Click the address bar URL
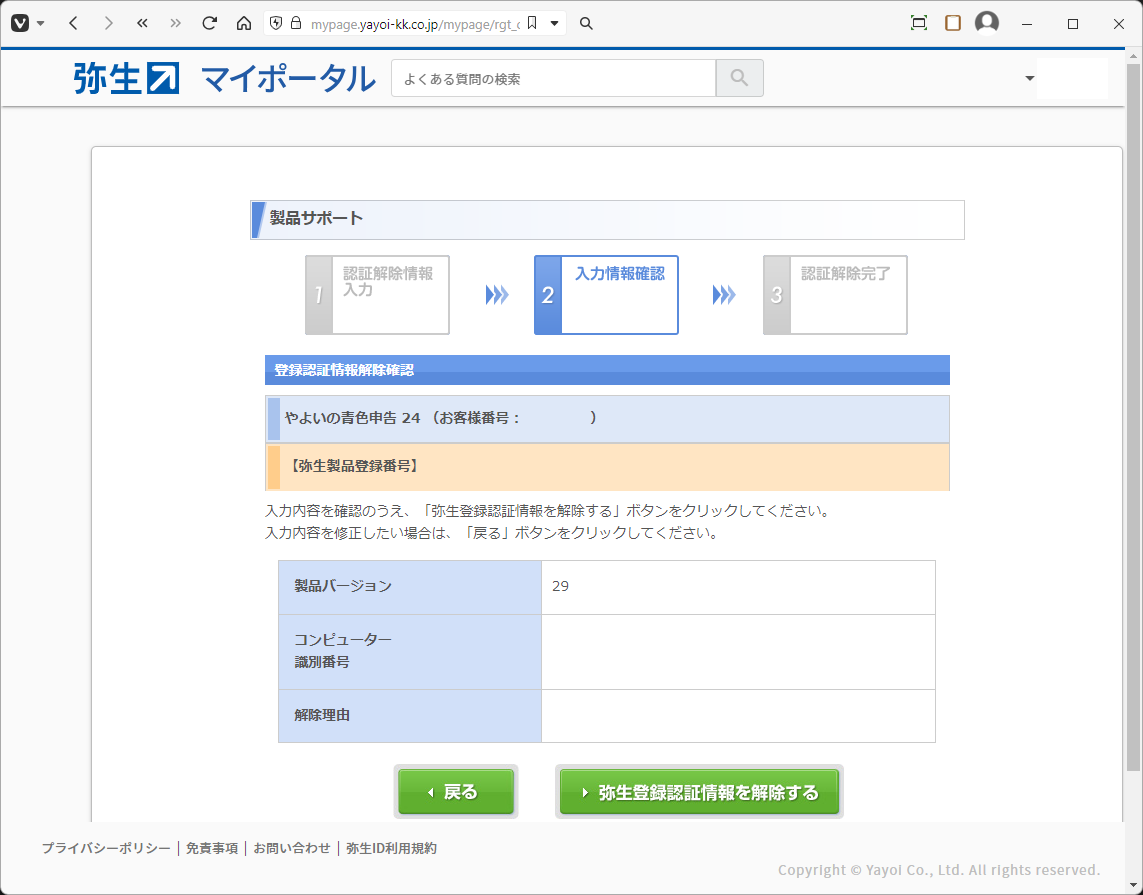The image size is (1143, 895). 415,24
